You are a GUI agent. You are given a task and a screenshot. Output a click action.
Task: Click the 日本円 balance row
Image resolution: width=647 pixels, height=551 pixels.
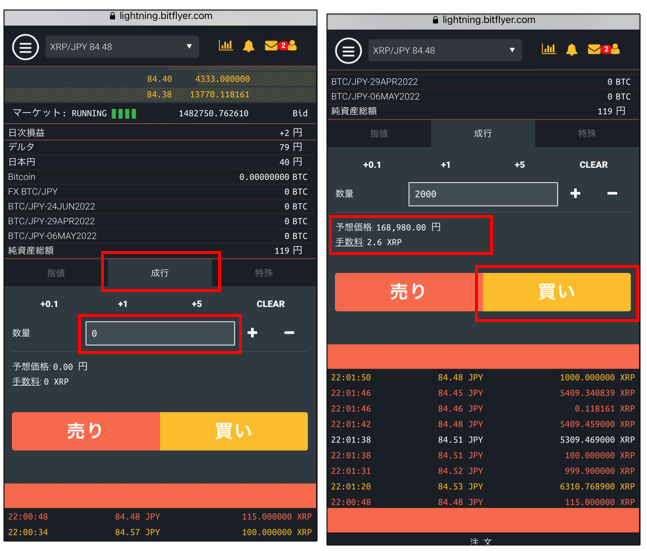[x=160, y=162]
